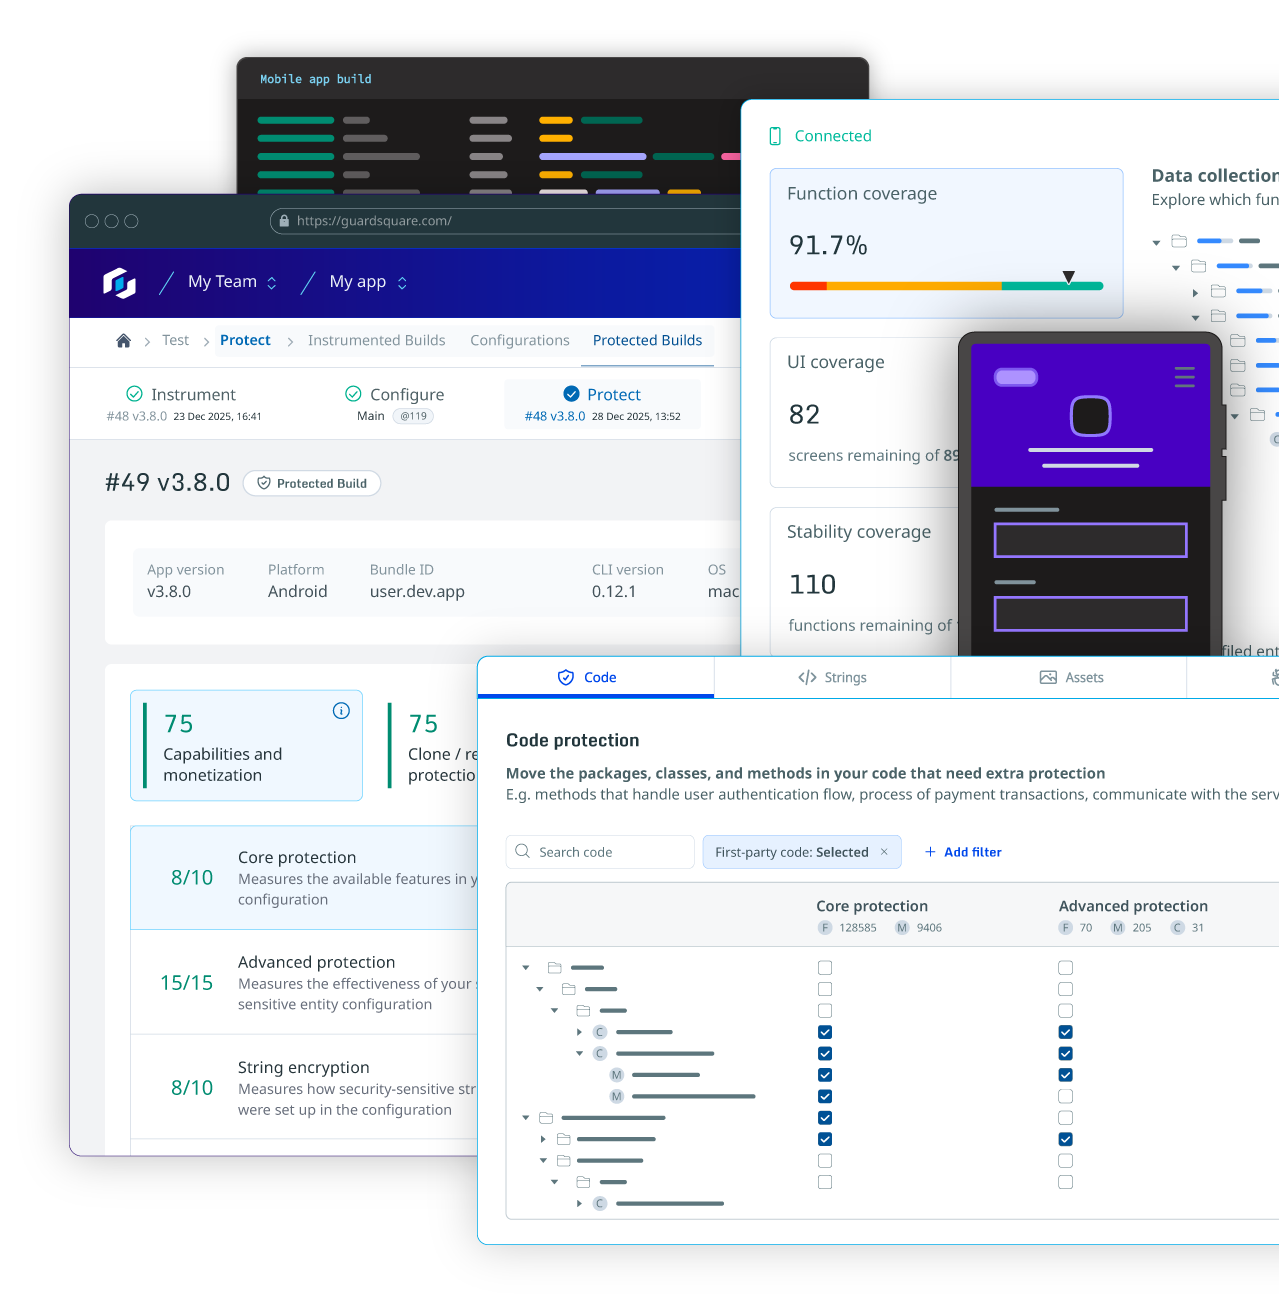Open the hamburger menu on the phone mockup
The width and height of the screenshot is (1279, 1310).
pyautogui.click(x=1184, y=377)
